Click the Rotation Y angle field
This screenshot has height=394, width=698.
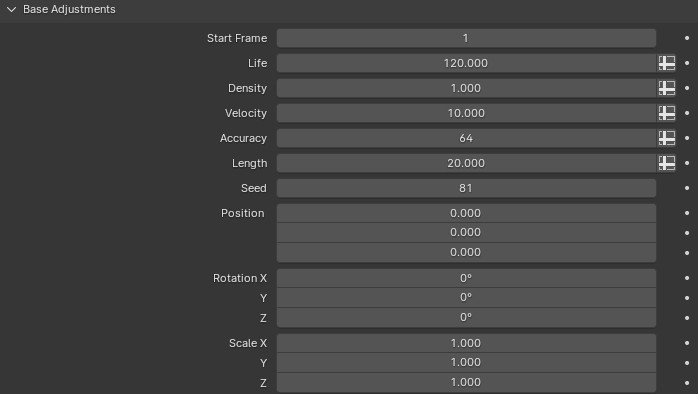coord(466,297)
